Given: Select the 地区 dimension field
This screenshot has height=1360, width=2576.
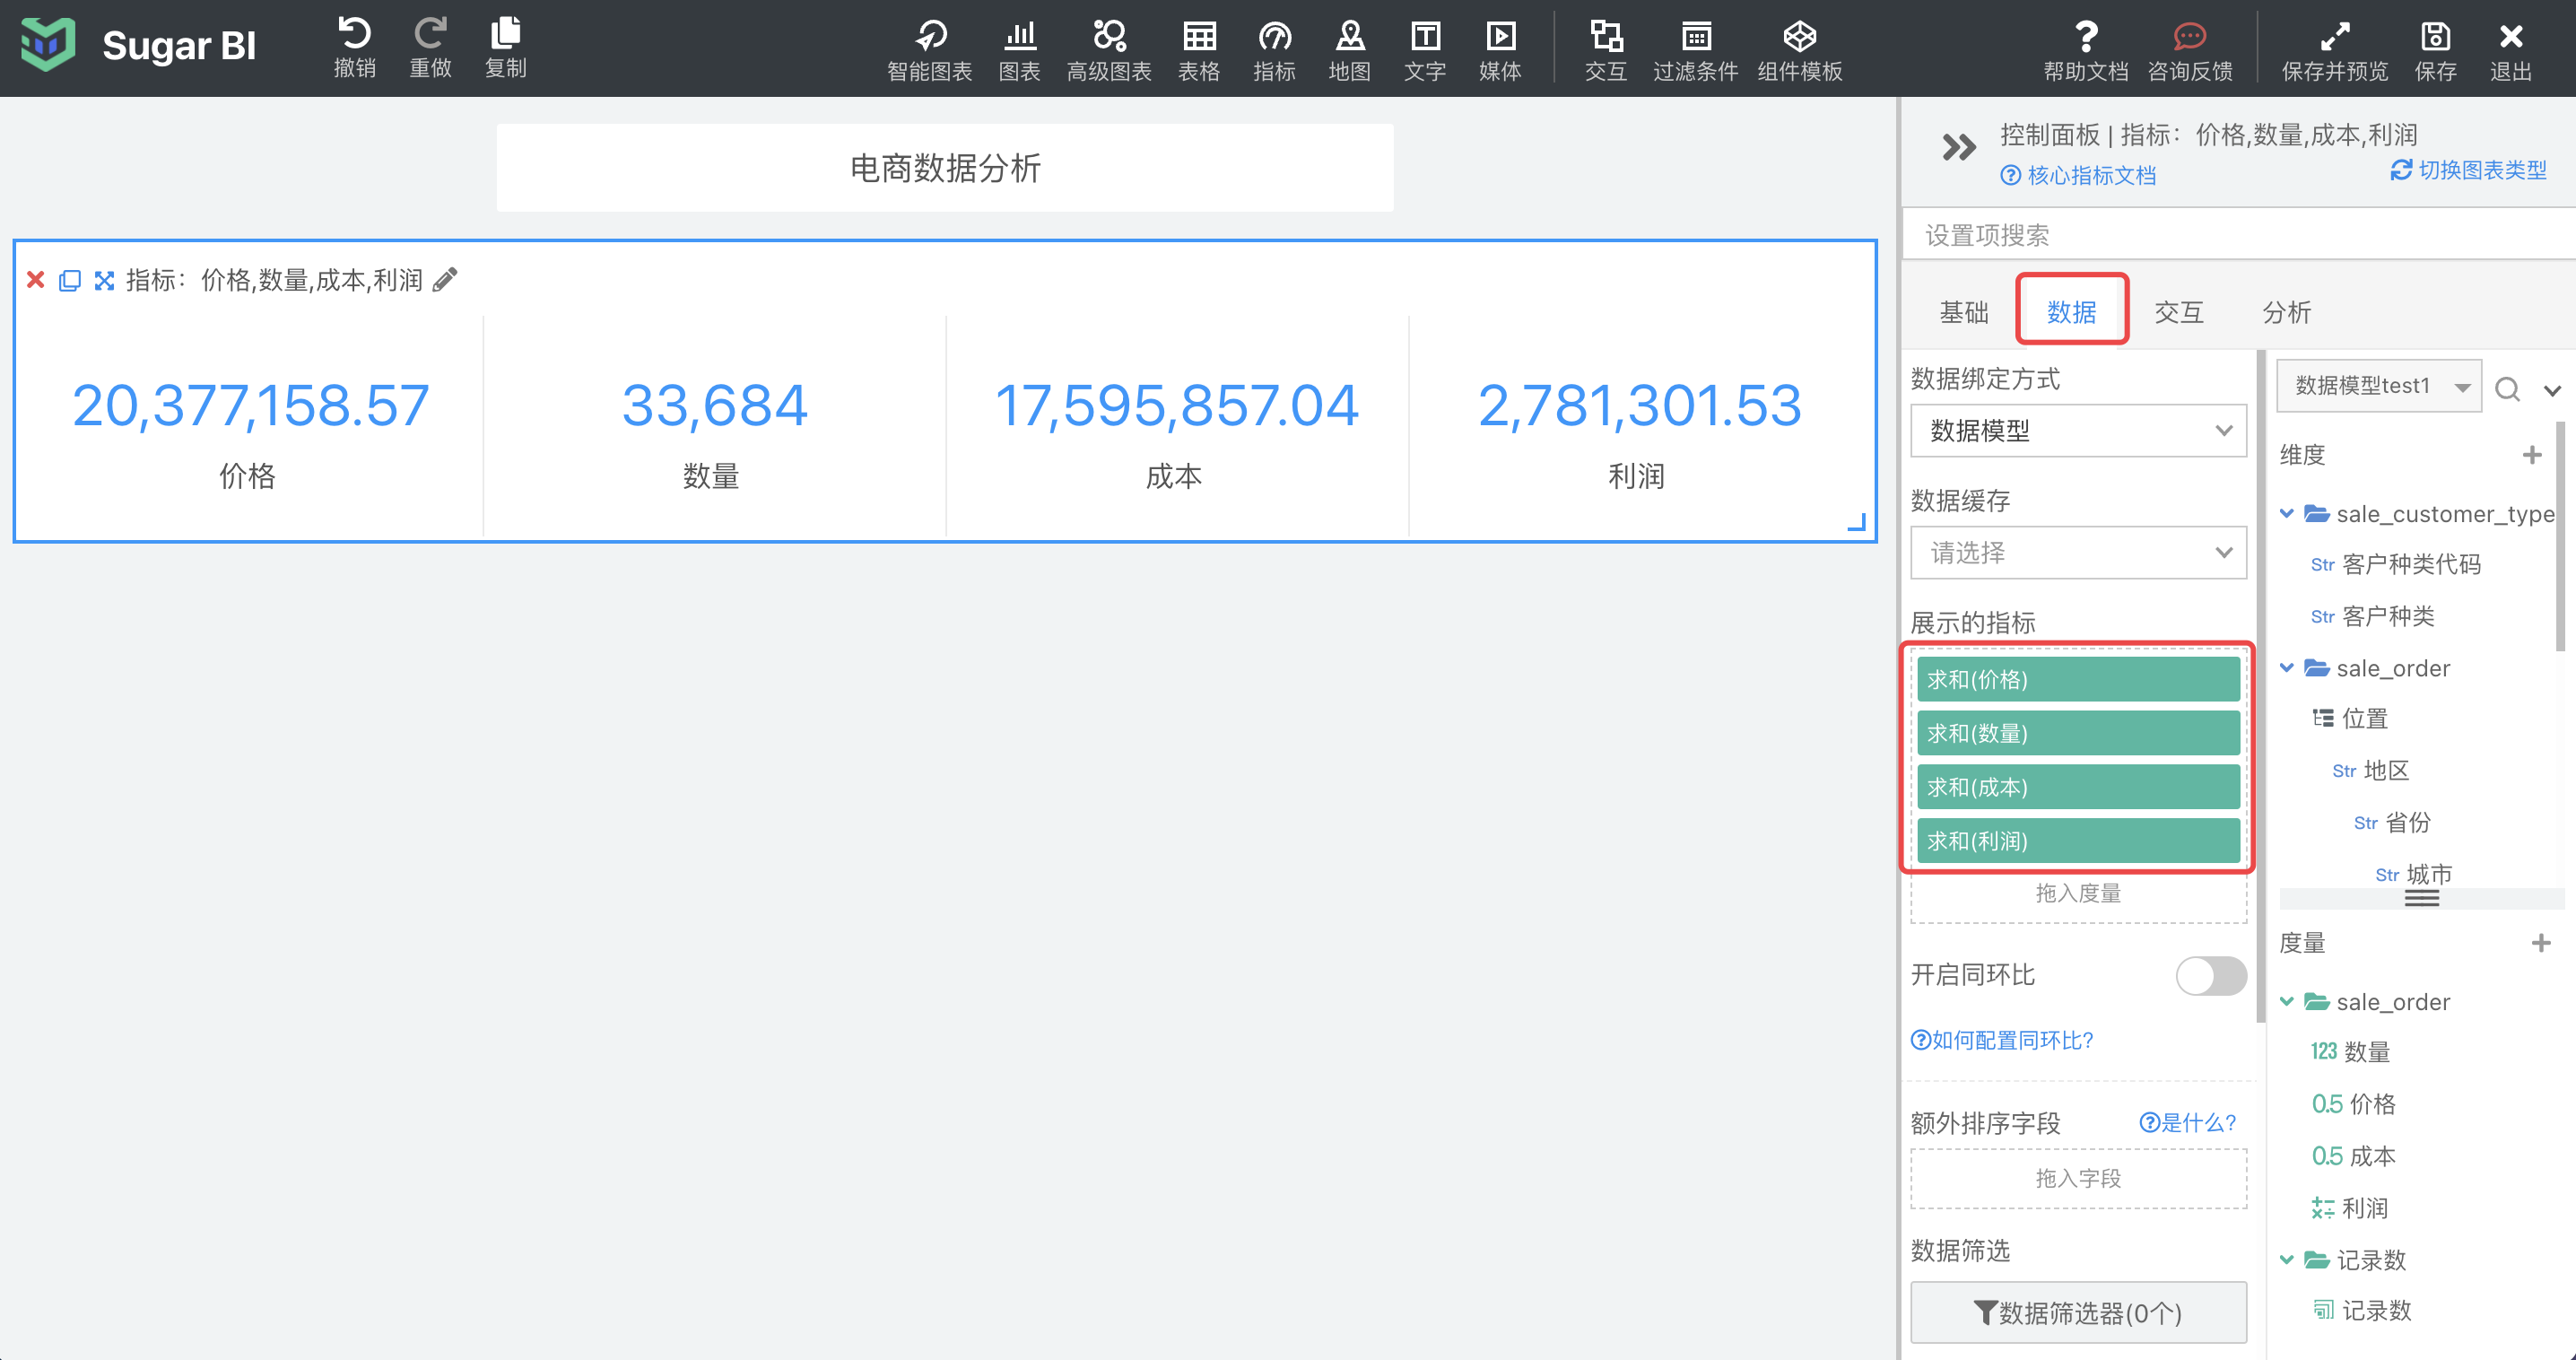Looking at the screenshot, I should pyautogui.click(x=2371, y=770).
